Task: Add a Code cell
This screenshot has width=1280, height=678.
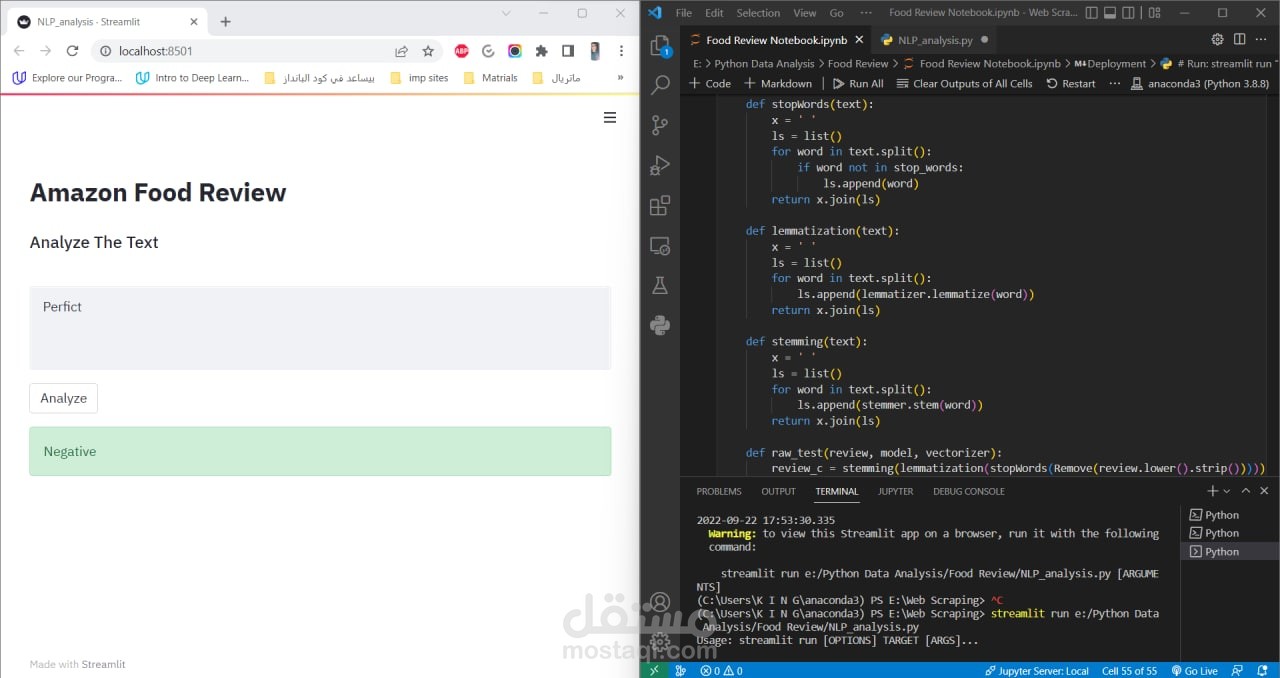Action: [710, 83]
